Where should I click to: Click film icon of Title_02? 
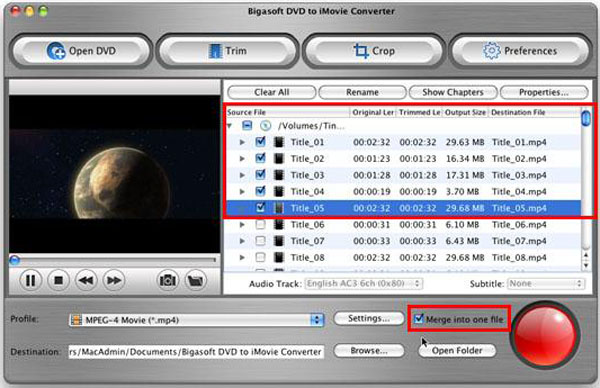[x=279, y=159]
